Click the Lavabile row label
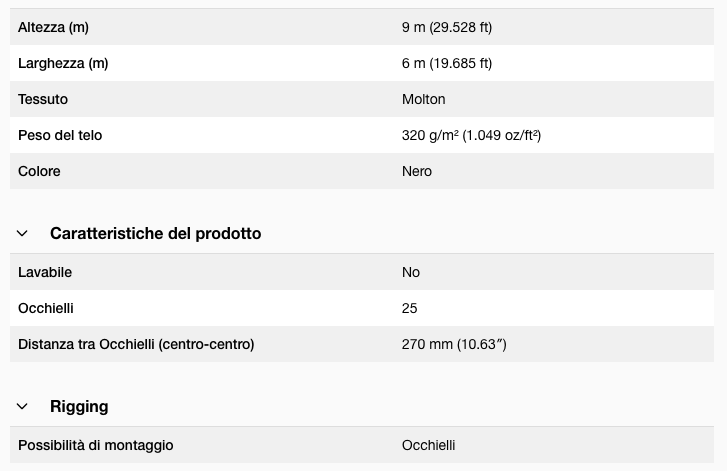The image size is (727, 471). 45,272
